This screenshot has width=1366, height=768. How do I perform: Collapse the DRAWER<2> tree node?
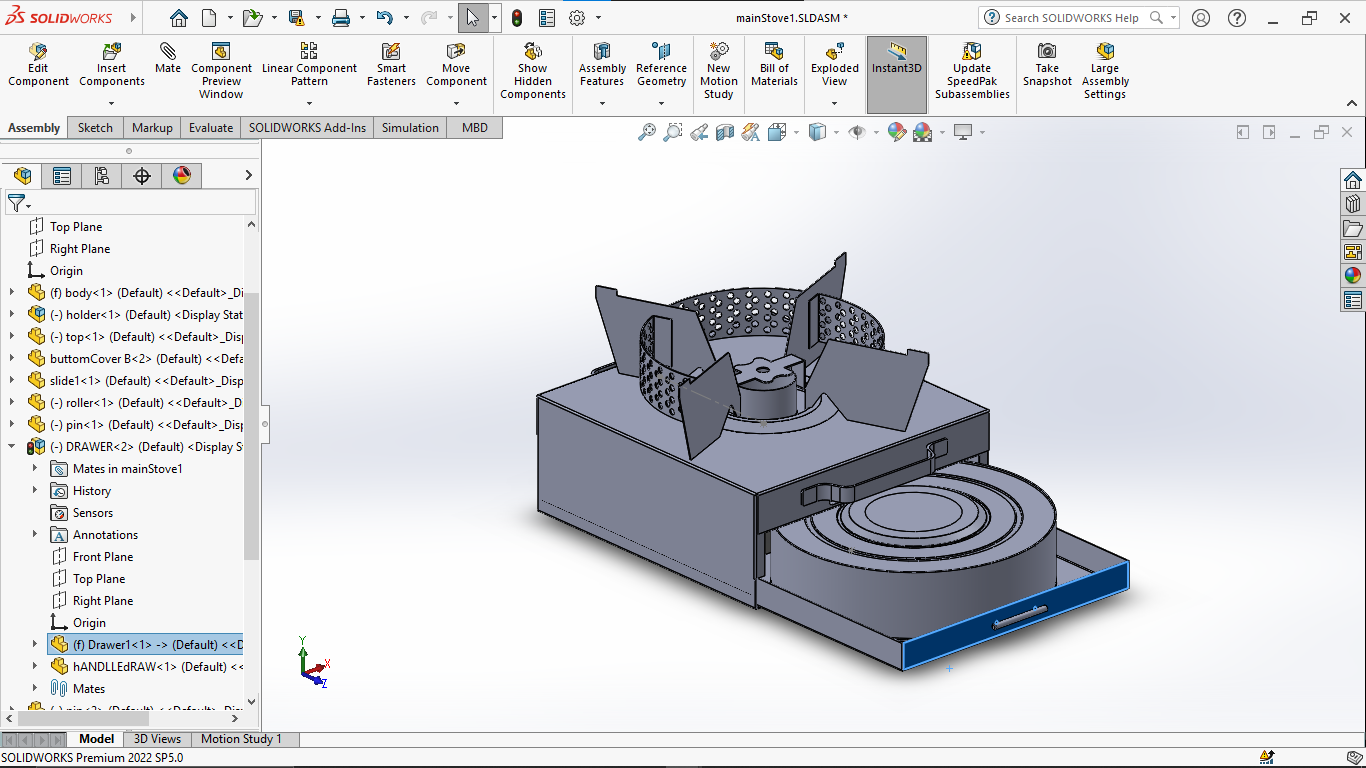click(x=12, y=447)
